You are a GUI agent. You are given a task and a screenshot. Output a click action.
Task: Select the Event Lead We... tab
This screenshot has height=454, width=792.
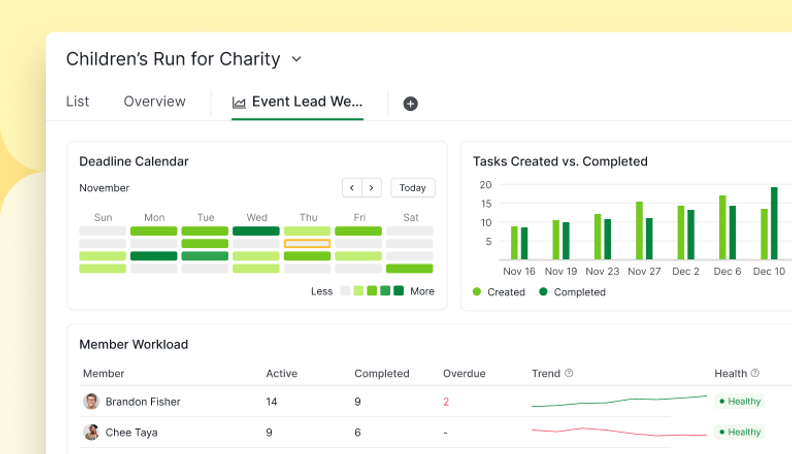(x=298, y=102)
